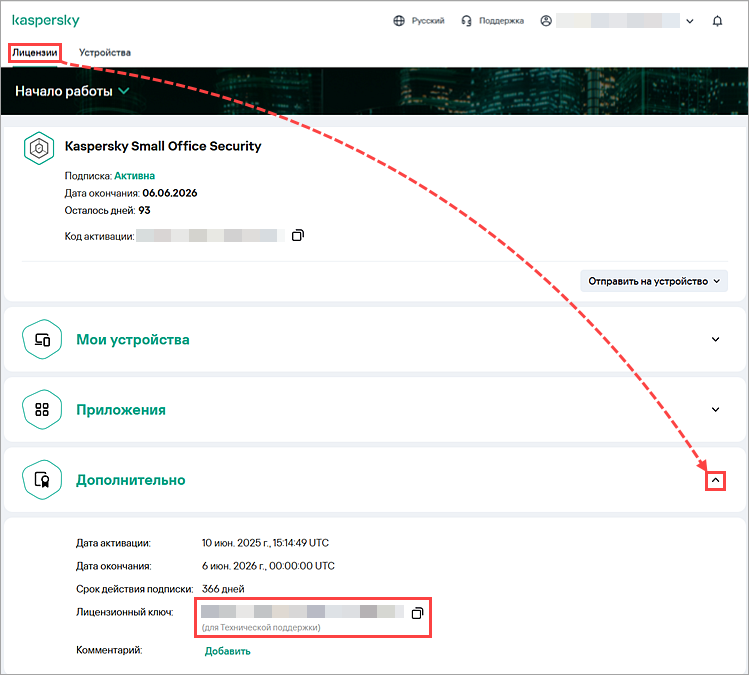
Task: Click the activation date 10 июн. 2025 value
Action: point(265,543)
